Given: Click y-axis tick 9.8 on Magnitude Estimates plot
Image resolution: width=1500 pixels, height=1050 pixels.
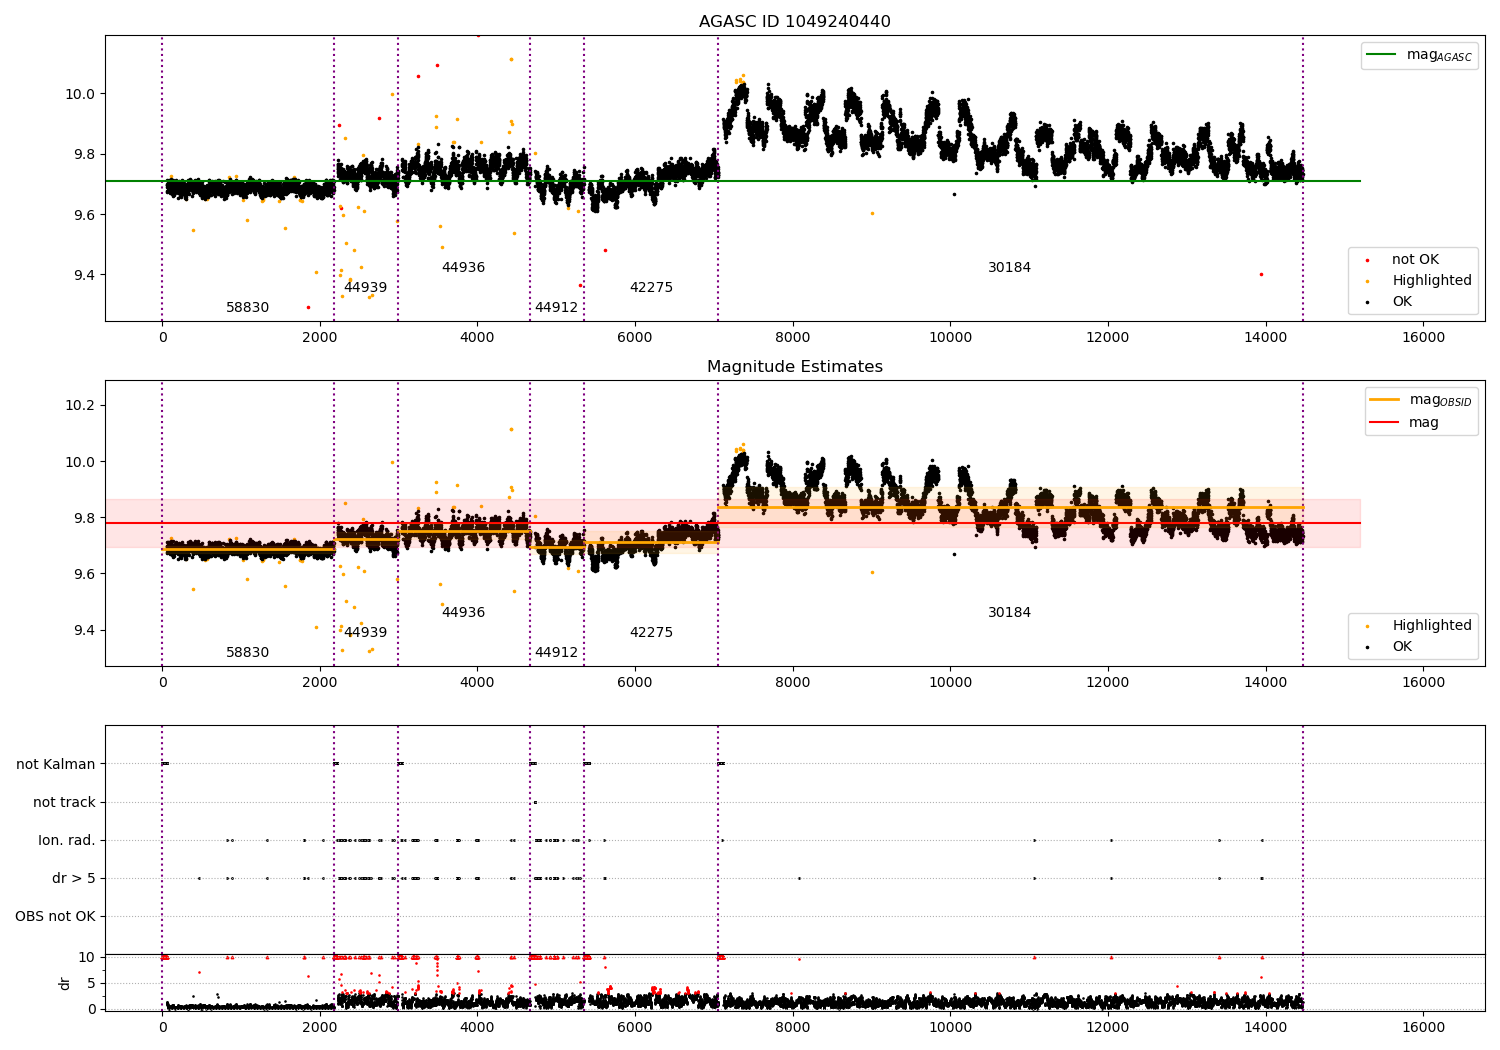Looking at the screenshot, I should 85,519.
